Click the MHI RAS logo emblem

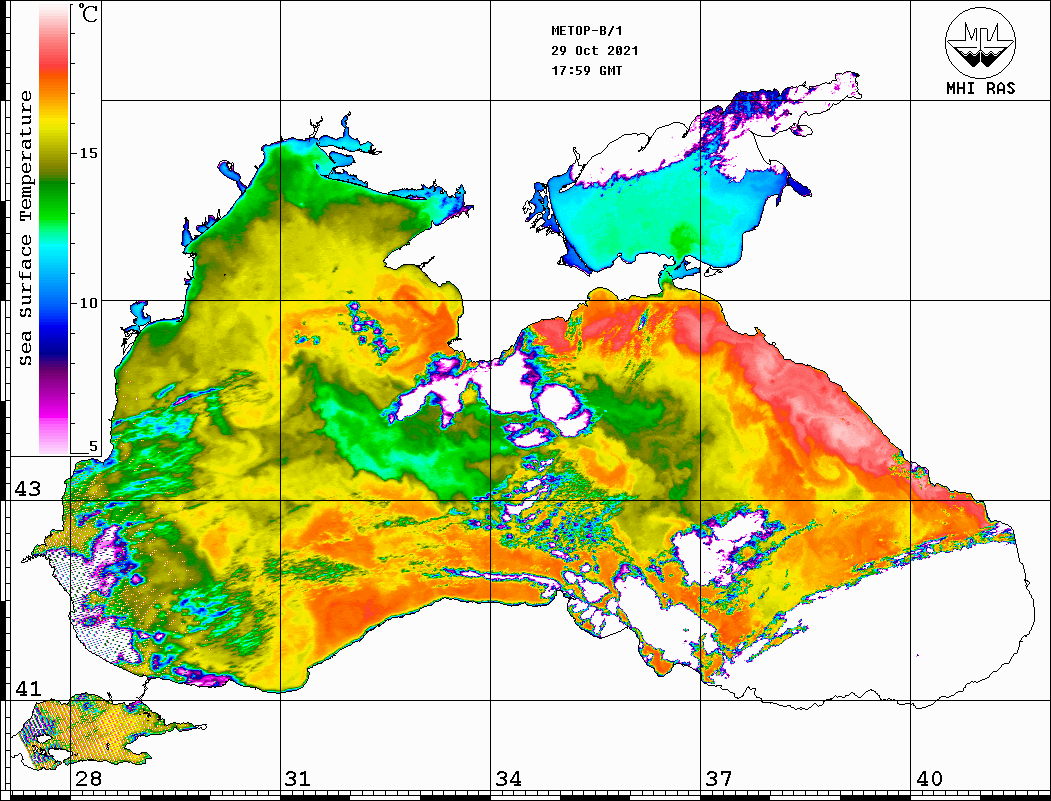[981, 43]
